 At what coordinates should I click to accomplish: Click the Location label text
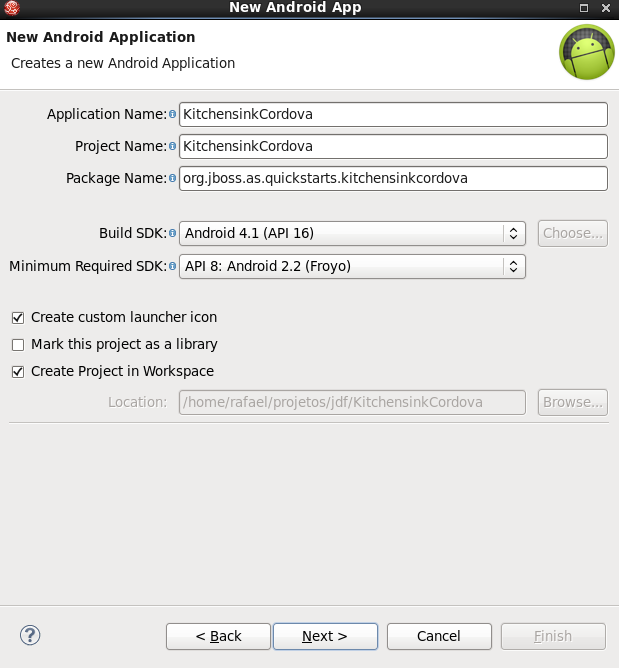pos(138,402)
